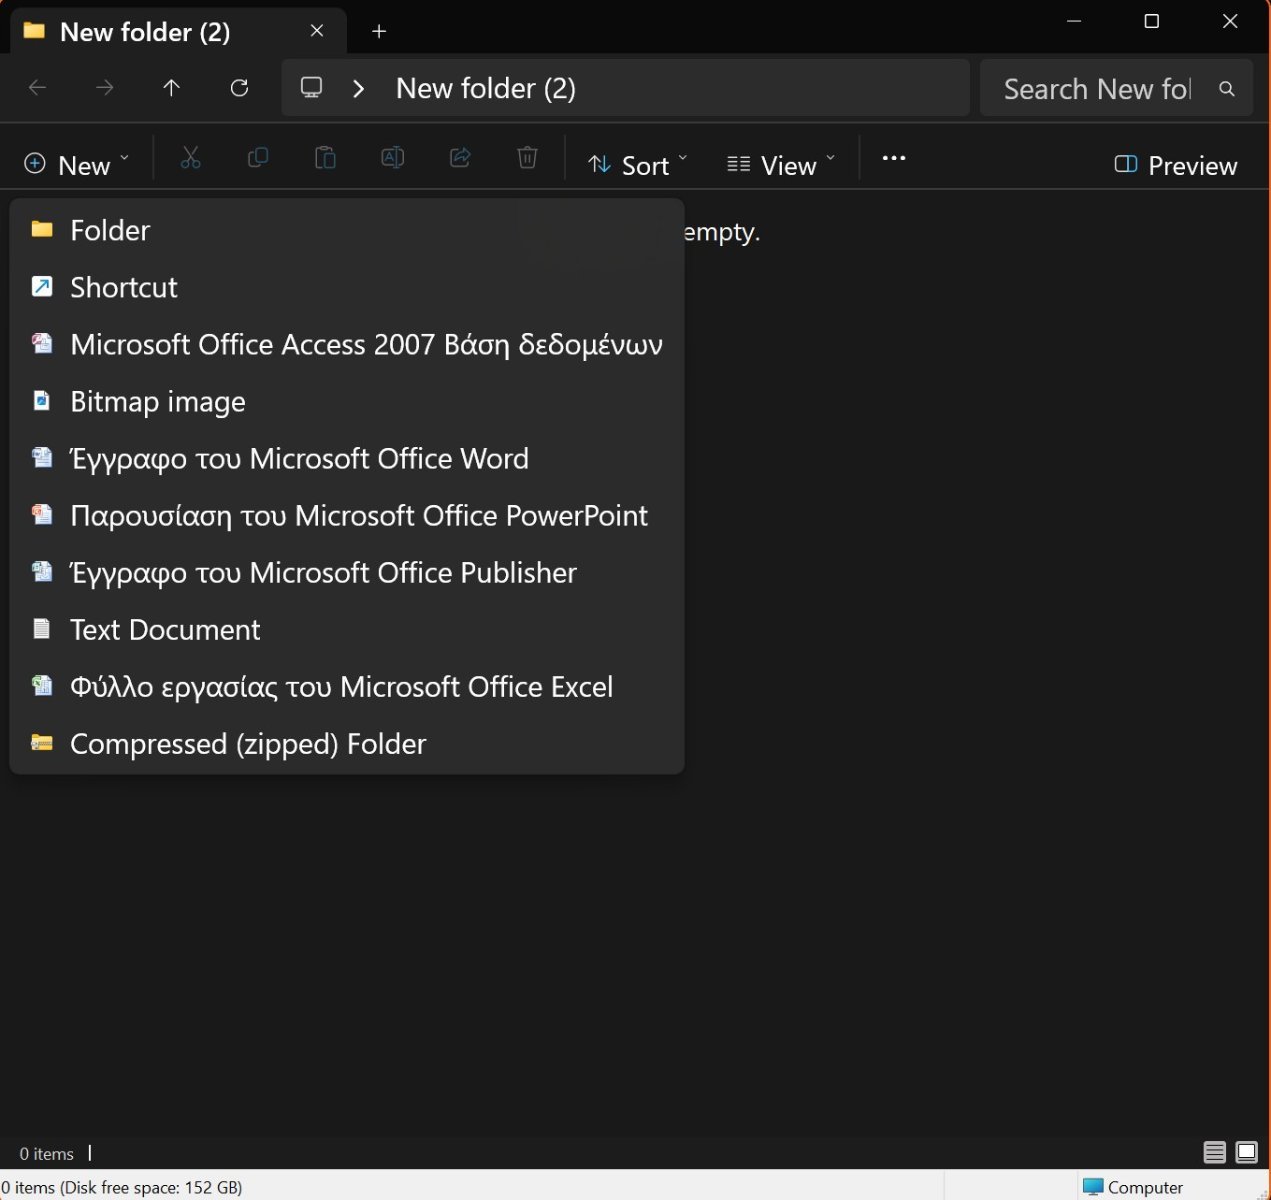Create a new Folder from menu

347,230
